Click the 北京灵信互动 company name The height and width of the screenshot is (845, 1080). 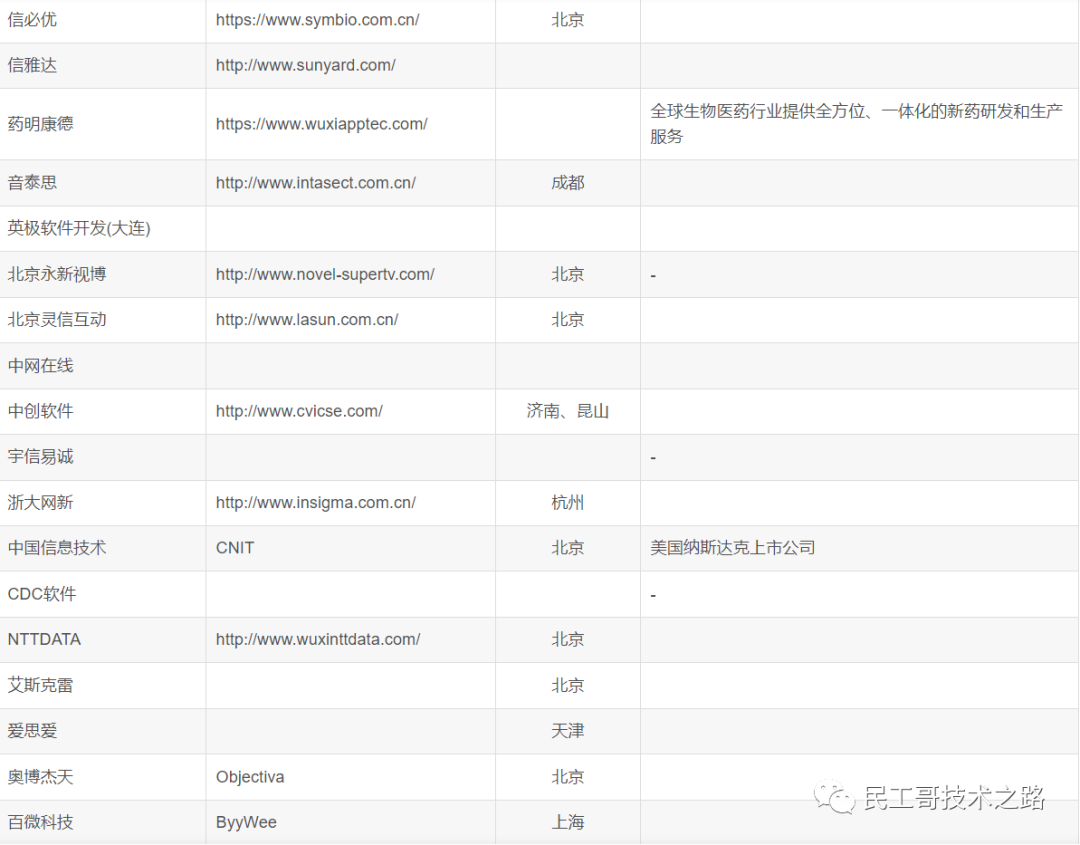tap(56, 320)
